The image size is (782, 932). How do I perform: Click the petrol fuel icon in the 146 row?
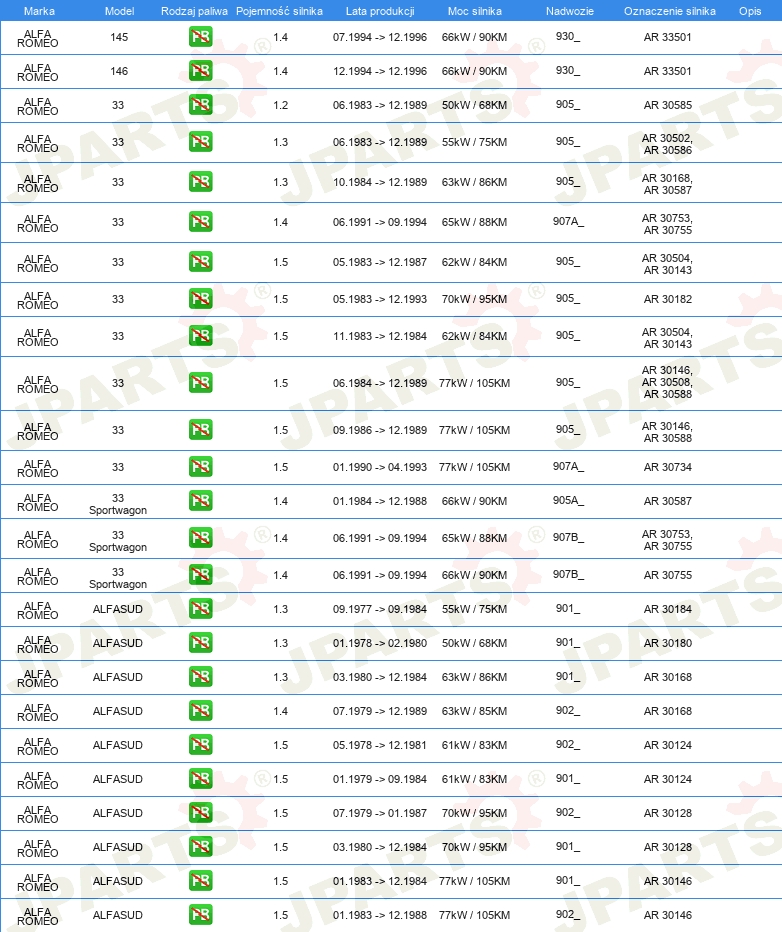pos(201,71)
